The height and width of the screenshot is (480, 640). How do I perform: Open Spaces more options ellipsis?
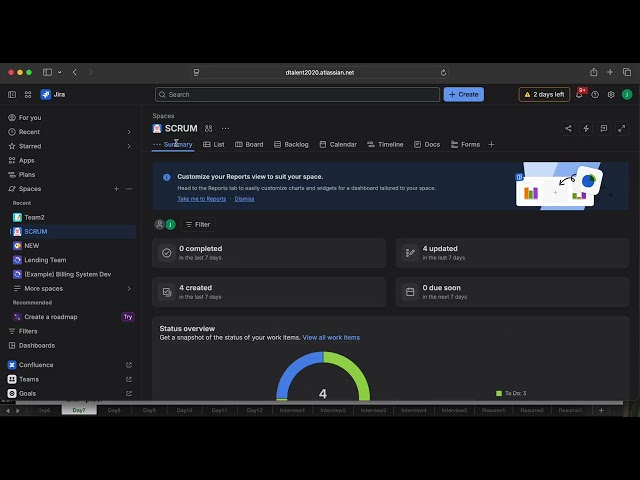tap(129, 189)
